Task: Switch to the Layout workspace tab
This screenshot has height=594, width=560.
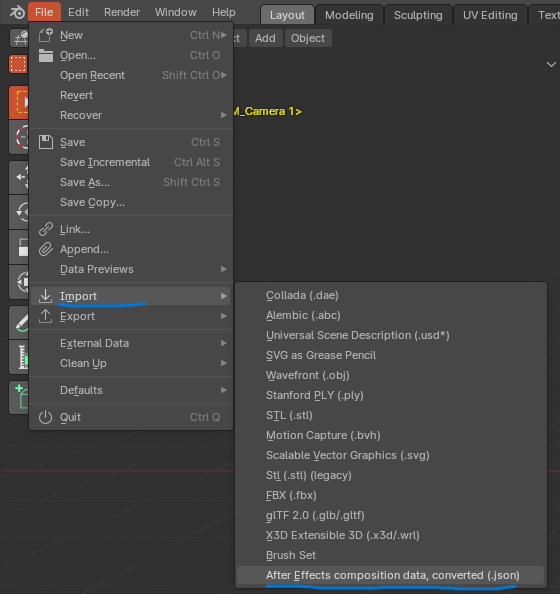Action: 287,15
